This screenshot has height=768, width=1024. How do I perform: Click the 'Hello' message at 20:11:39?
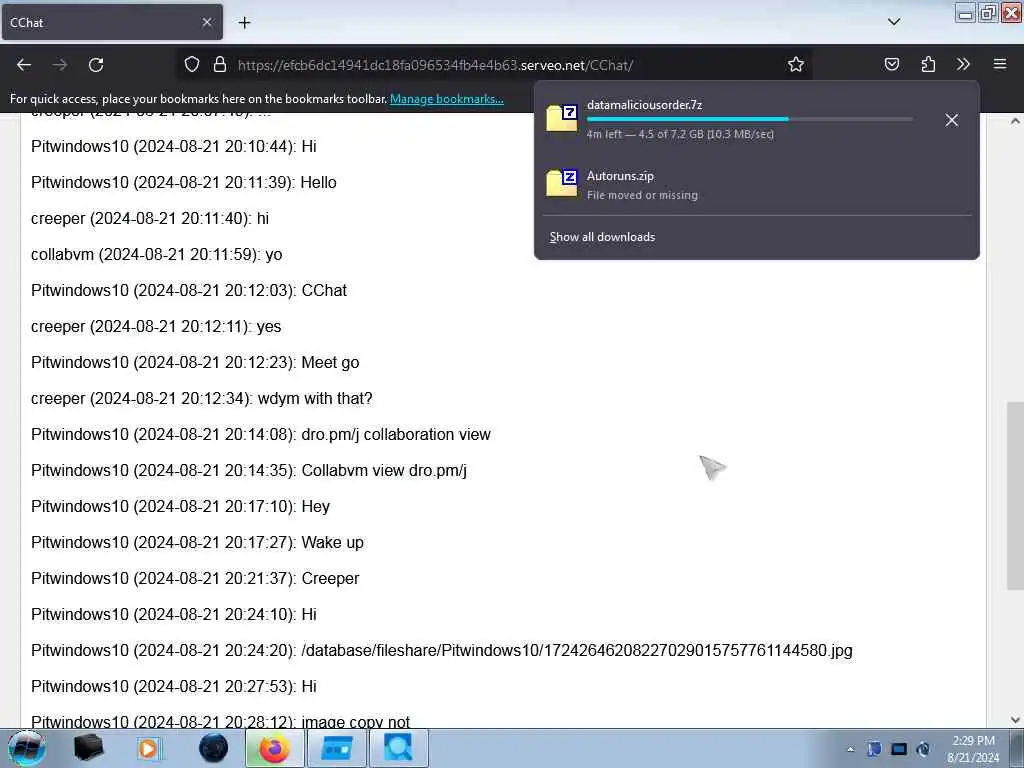point(184,182)
